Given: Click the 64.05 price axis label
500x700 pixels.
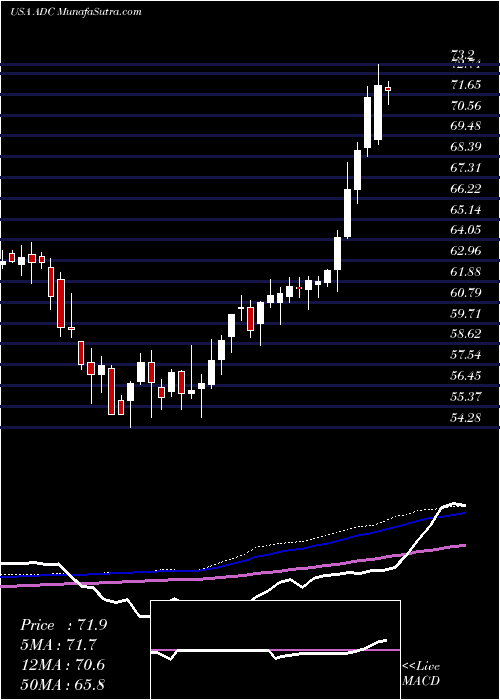Looking at the screenshot, I should [x=466, y=230].
